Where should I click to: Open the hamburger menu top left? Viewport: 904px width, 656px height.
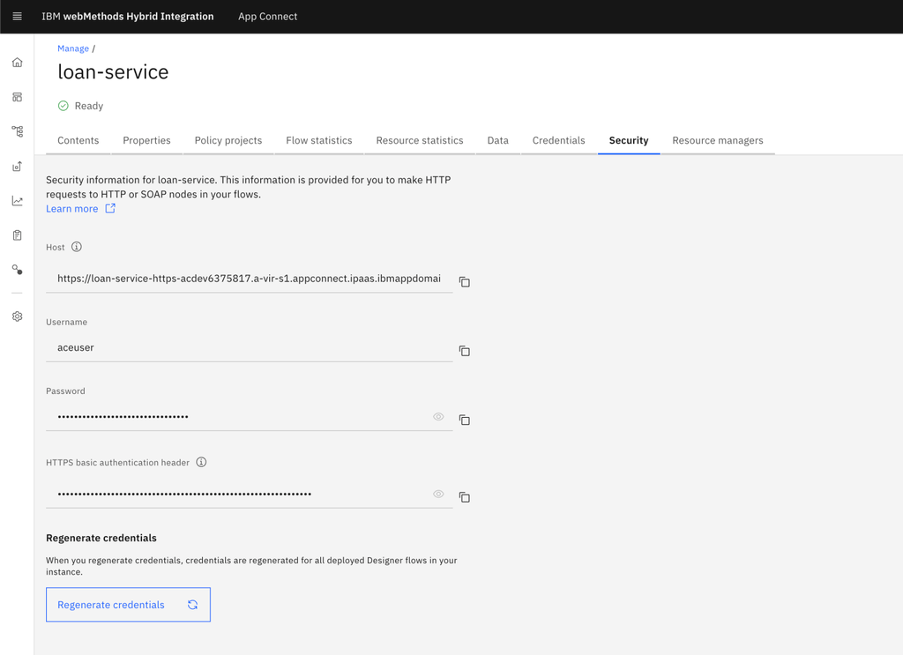coord(16,16)
